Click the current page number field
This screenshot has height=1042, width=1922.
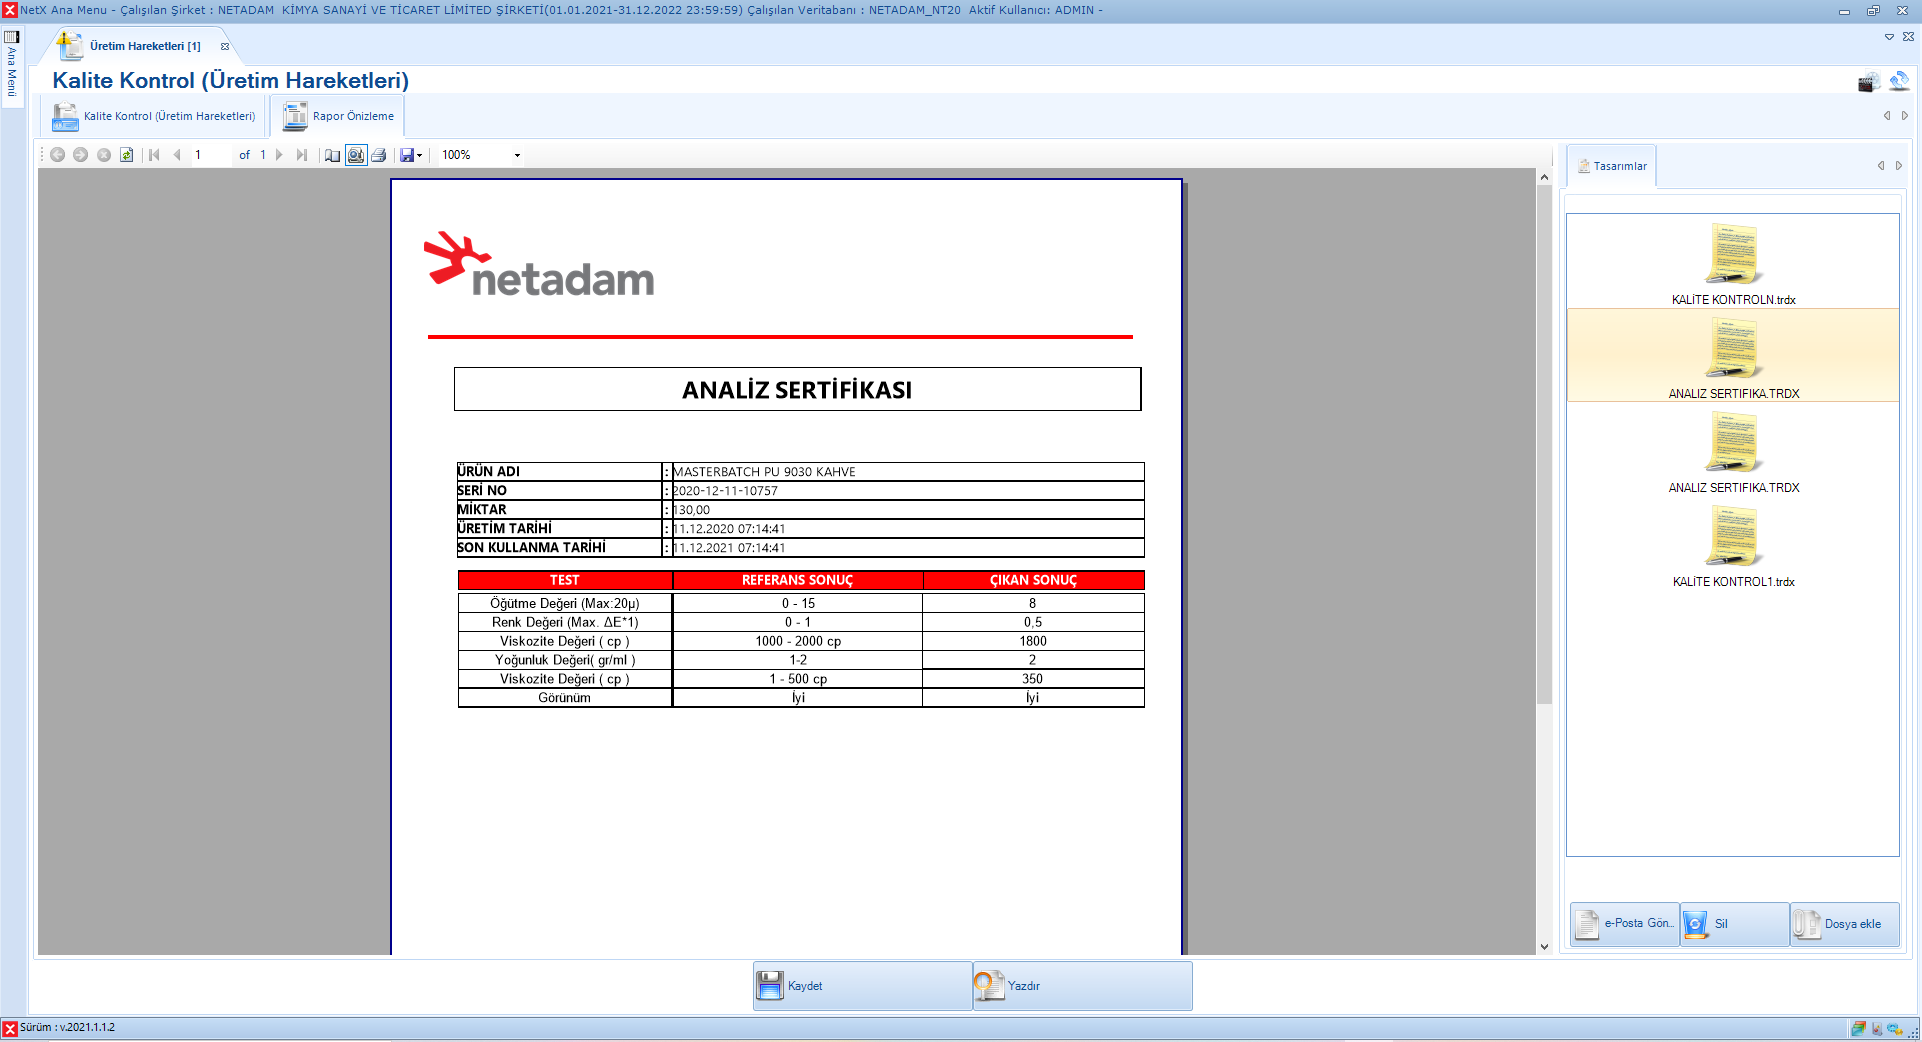pyautogui.click(x=210, y=155)
